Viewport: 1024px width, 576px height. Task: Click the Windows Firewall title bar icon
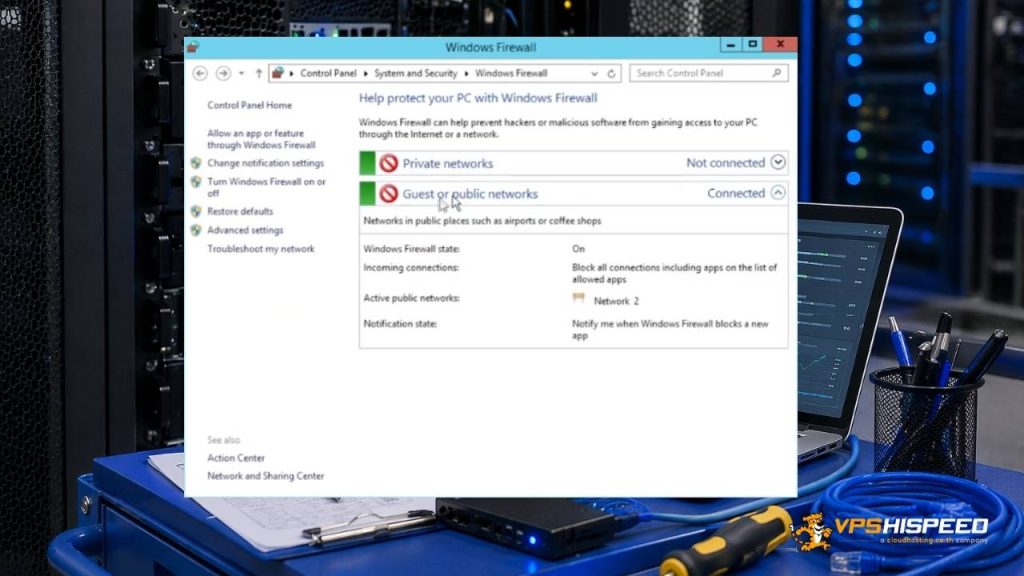click(x=193, y=47)
